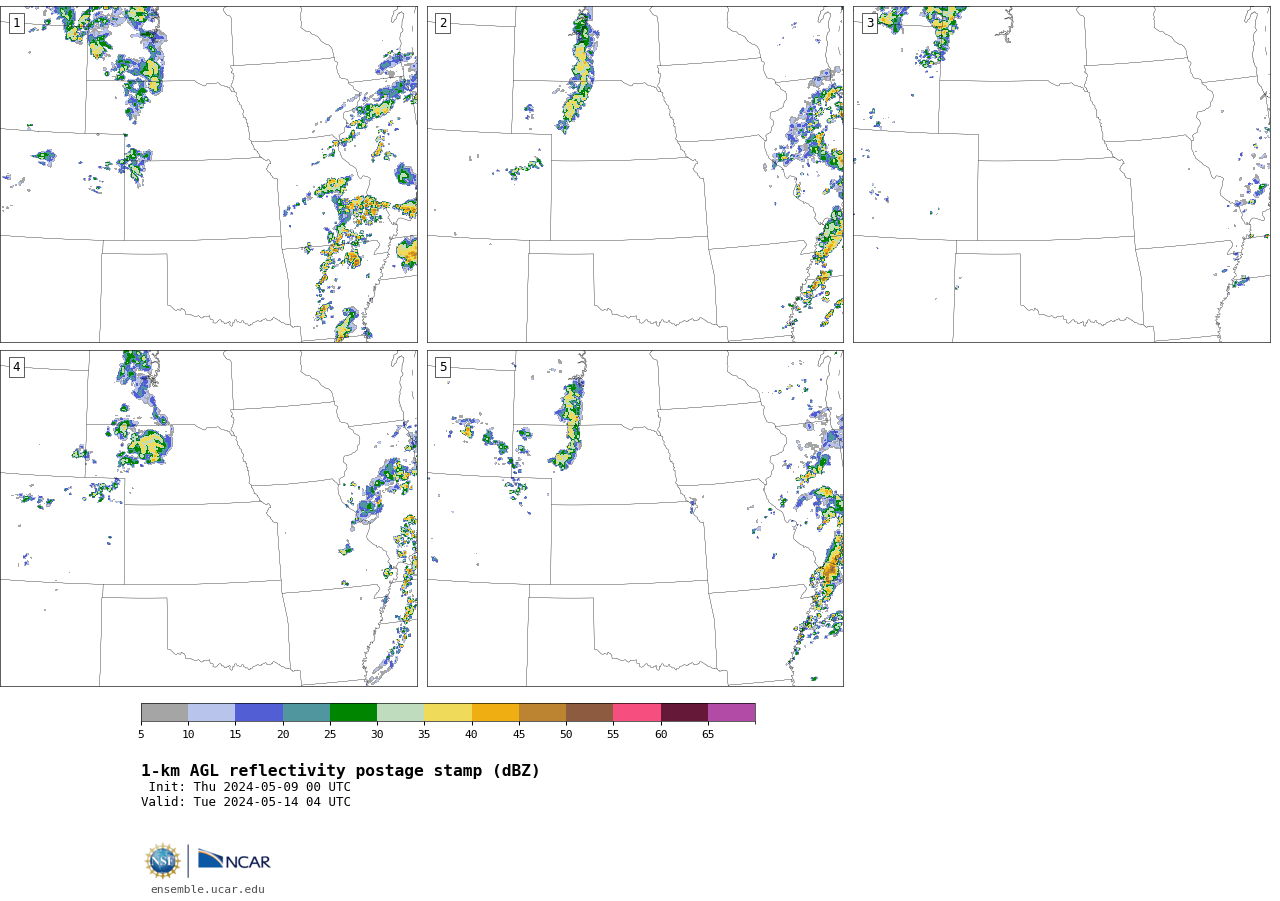Open ensemble member 4 reflectivity map
Viewport: 1280px width, 901px height.
pyautogui.click(x=209, y=518)
